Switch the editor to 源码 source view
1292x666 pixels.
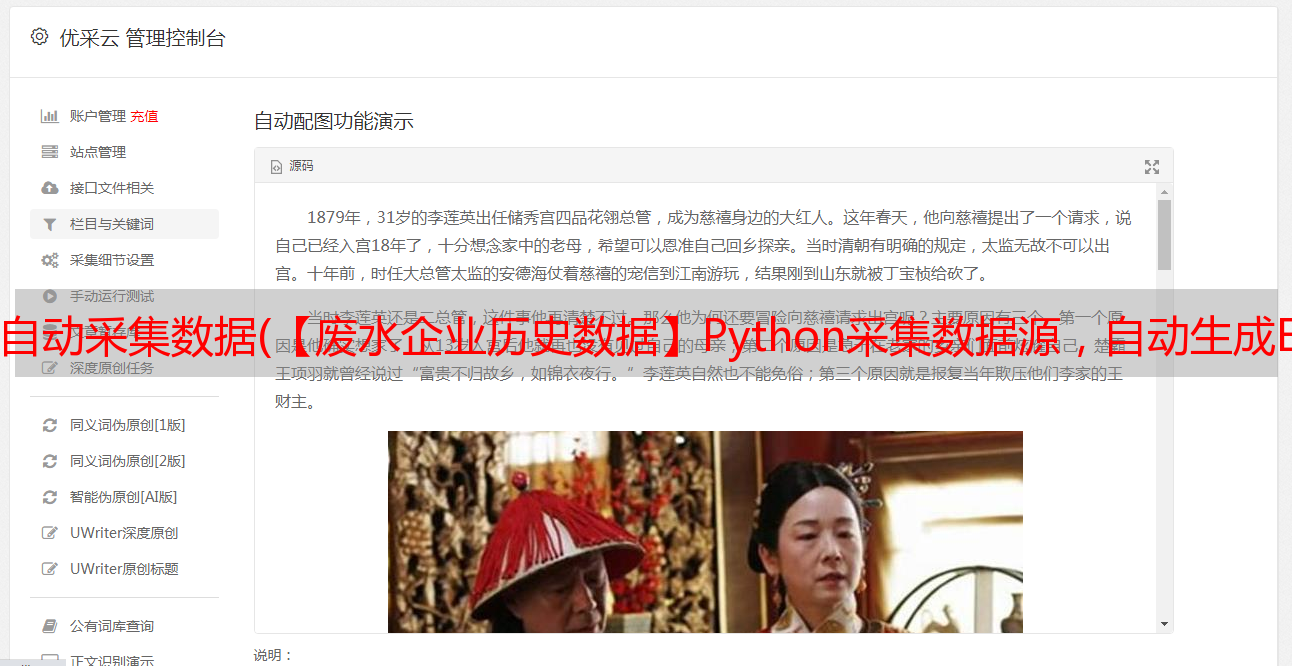(292, 166)
